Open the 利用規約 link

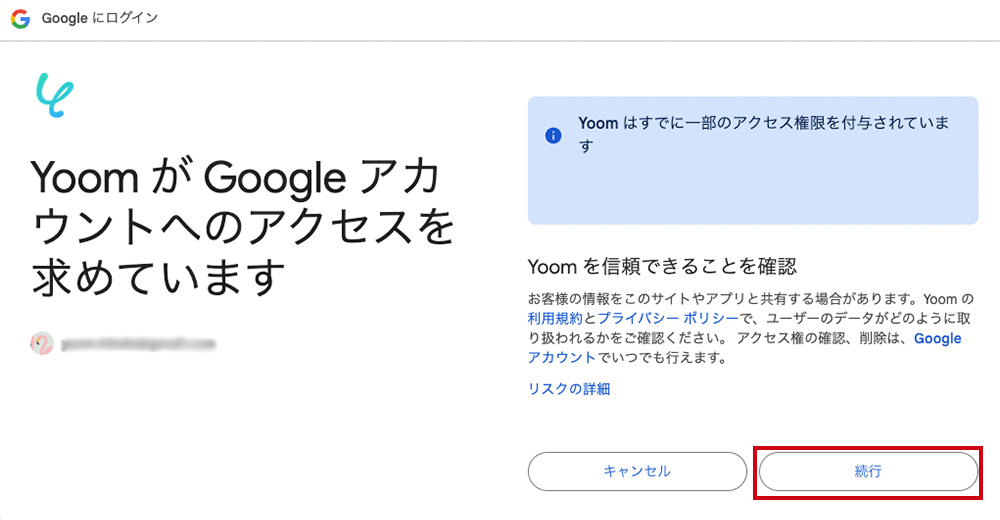(x=555, y=318)
